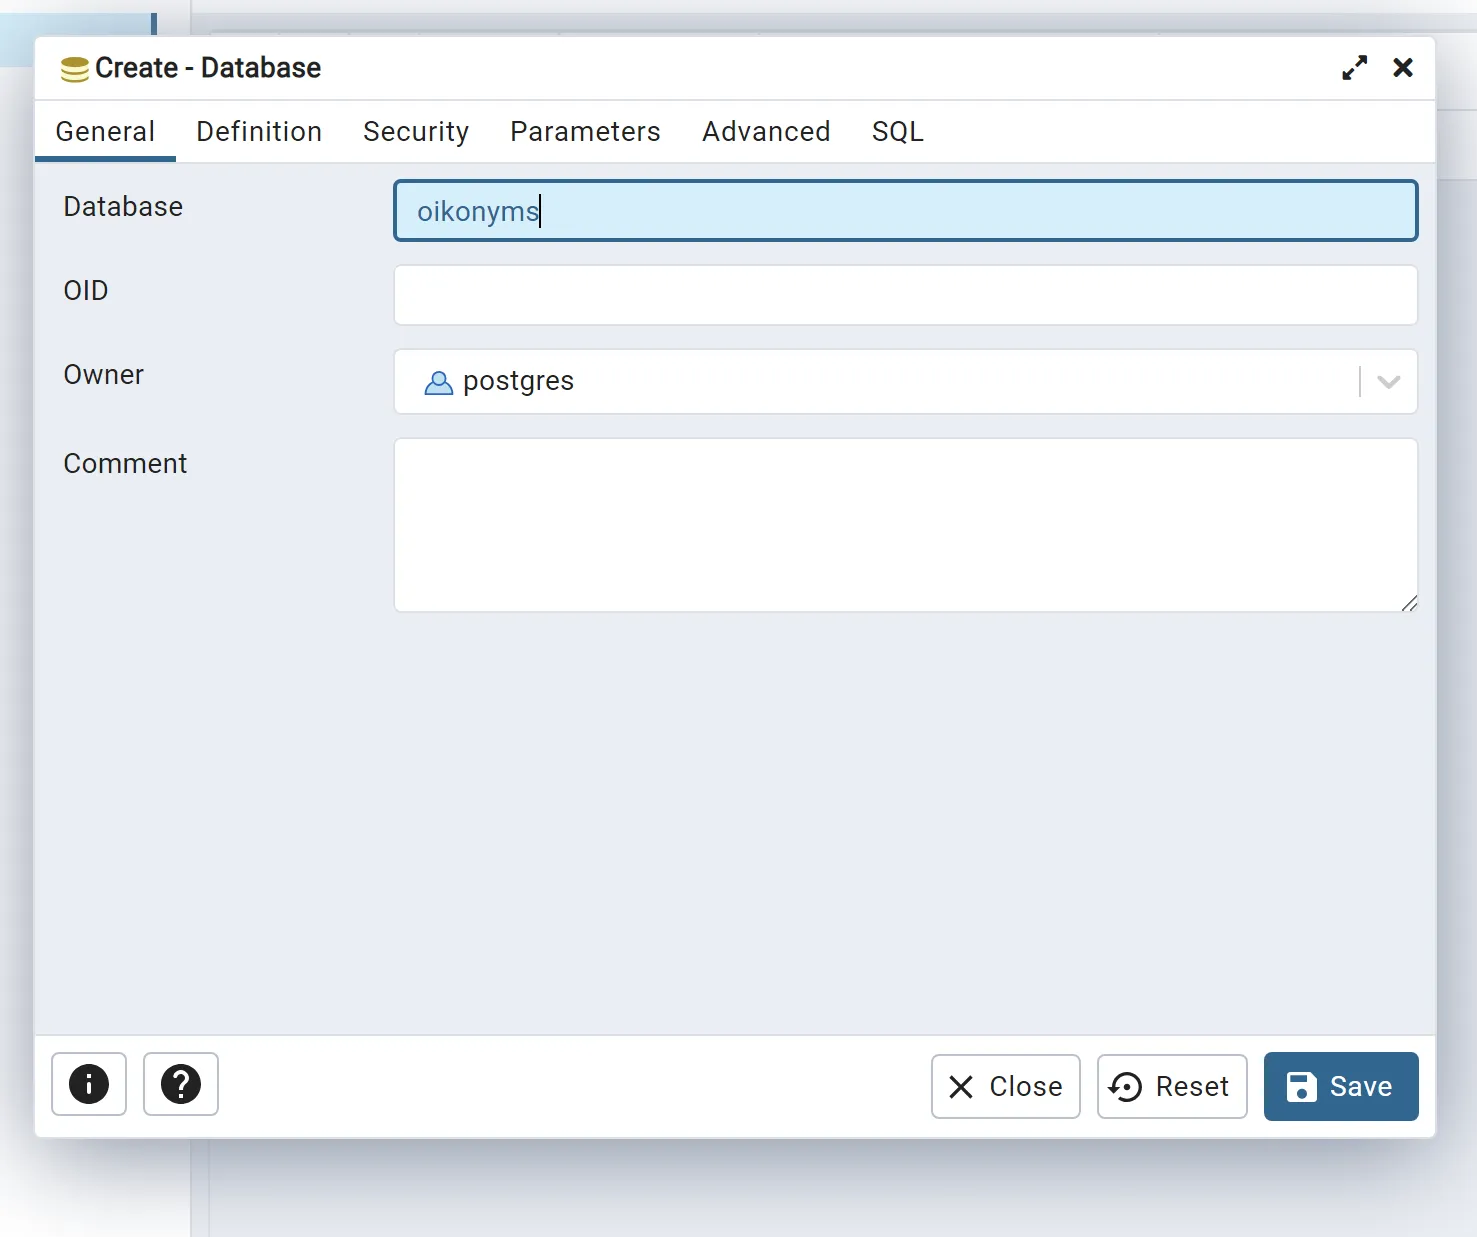Go to the Security tab
The image size is (1477, 1237).
coord(416,132)
